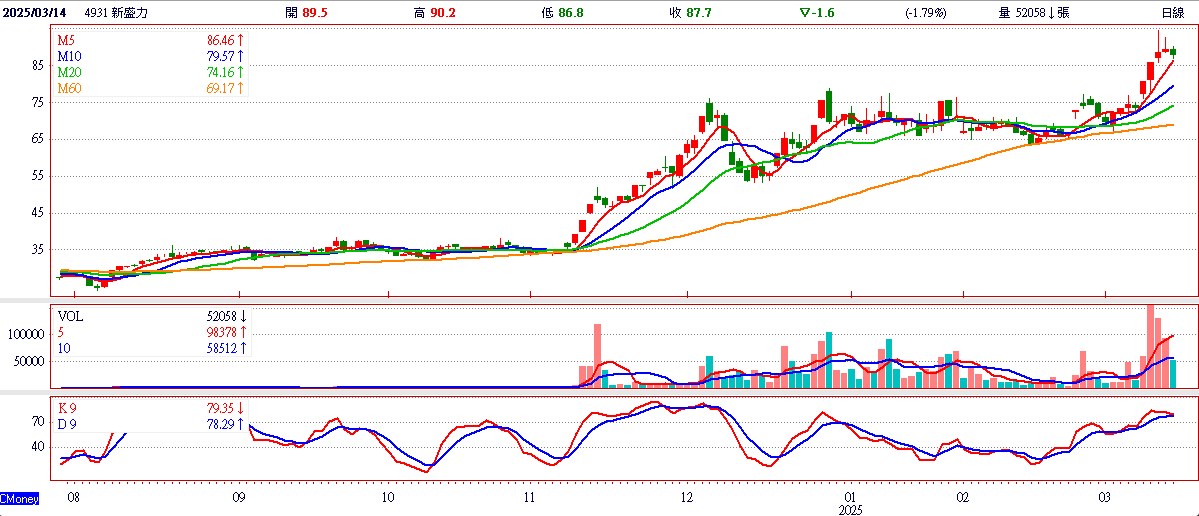This screenshot has height=516, width=1199.
Task: Click the M60 value 69.17
Action: pos(220,89)
